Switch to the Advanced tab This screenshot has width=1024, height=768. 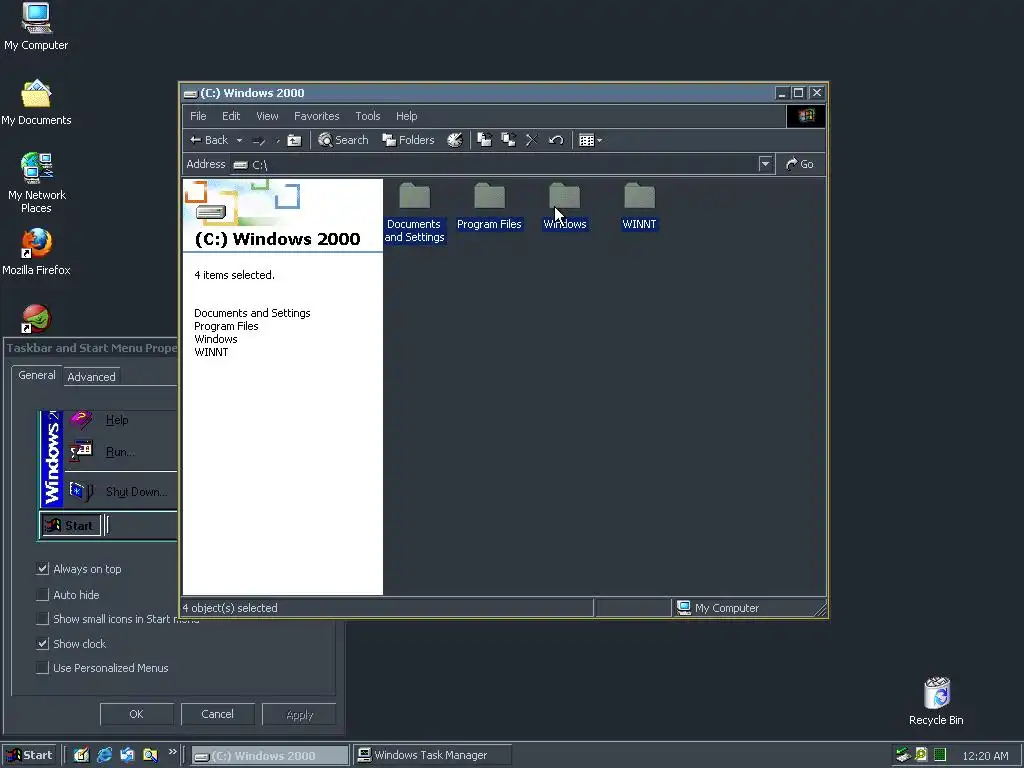click(x=91, y=377)
